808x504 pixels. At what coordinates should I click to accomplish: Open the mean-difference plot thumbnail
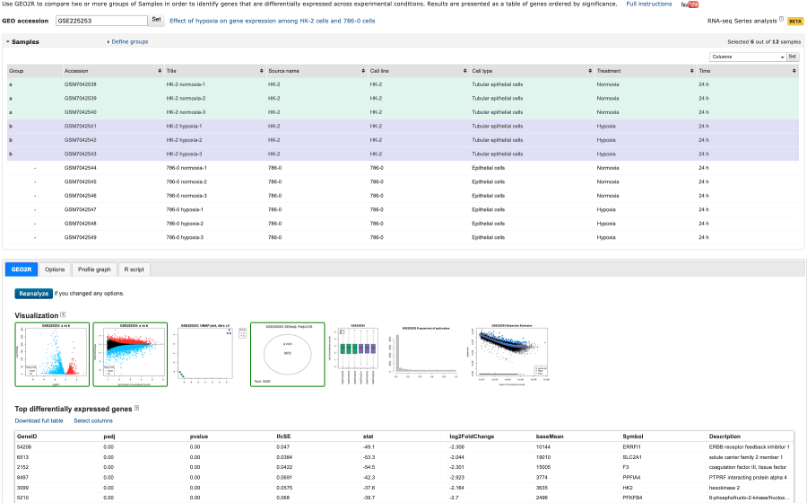pyautogui.click(x=130, y=355)
